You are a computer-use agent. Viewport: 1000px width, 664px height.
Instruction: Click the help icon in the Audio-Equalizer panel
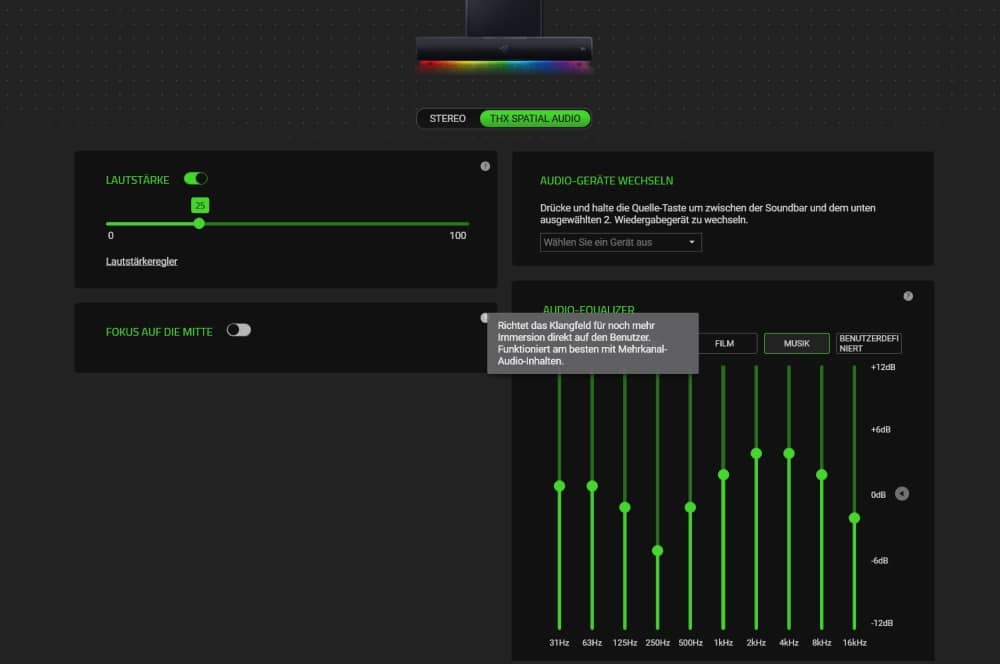(x=908, y=296)
